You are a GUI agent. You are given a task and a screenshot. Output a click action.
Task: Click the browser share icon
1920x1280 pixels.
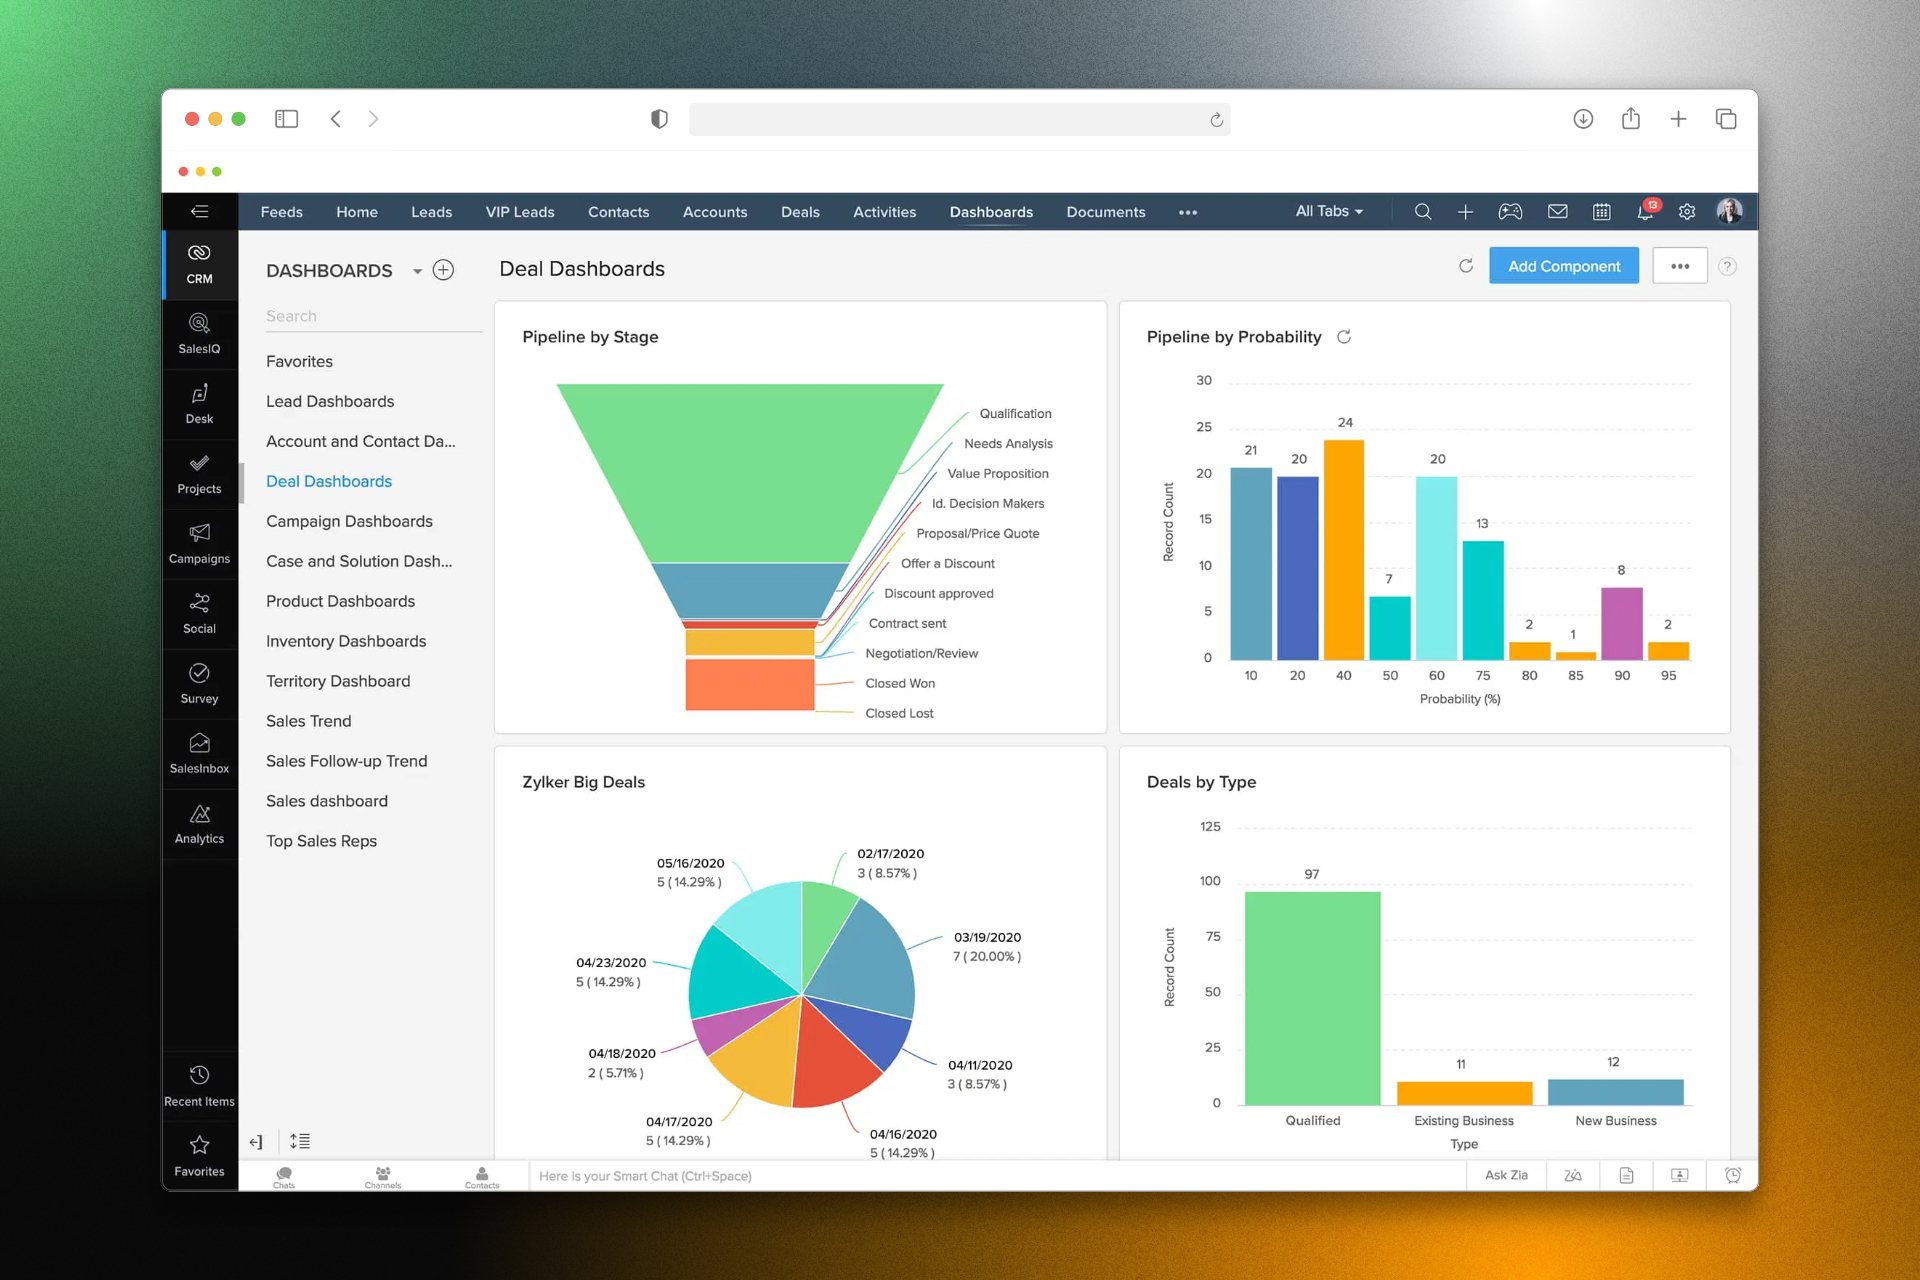(1631, 118)
